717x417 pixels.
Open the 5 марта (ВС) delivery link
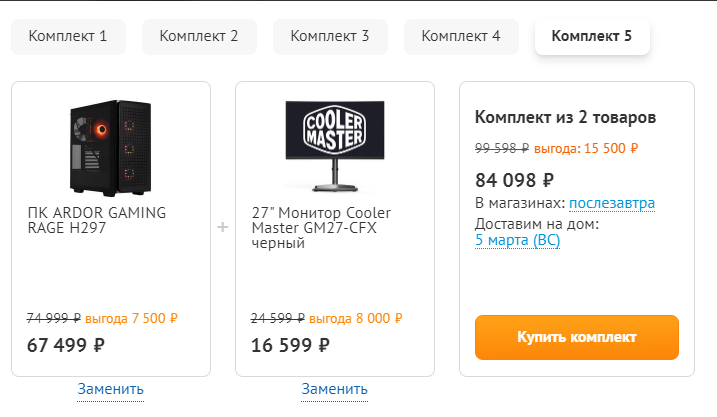(x=517, y=240)
